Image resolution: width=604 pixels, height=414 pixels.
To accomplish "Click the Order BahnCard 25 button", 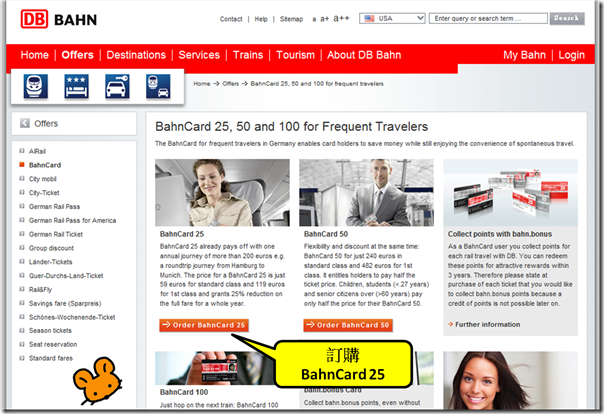I will coord(204,325).
